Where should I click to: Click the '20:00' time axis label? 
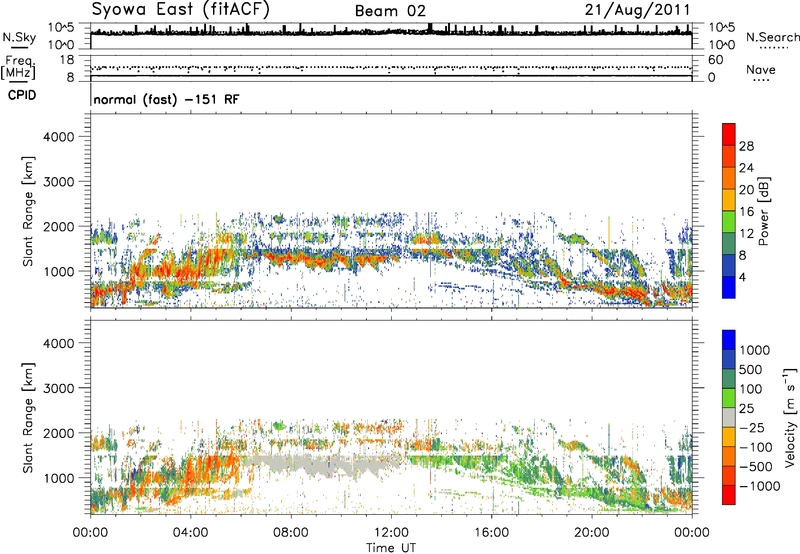[592, 533]
